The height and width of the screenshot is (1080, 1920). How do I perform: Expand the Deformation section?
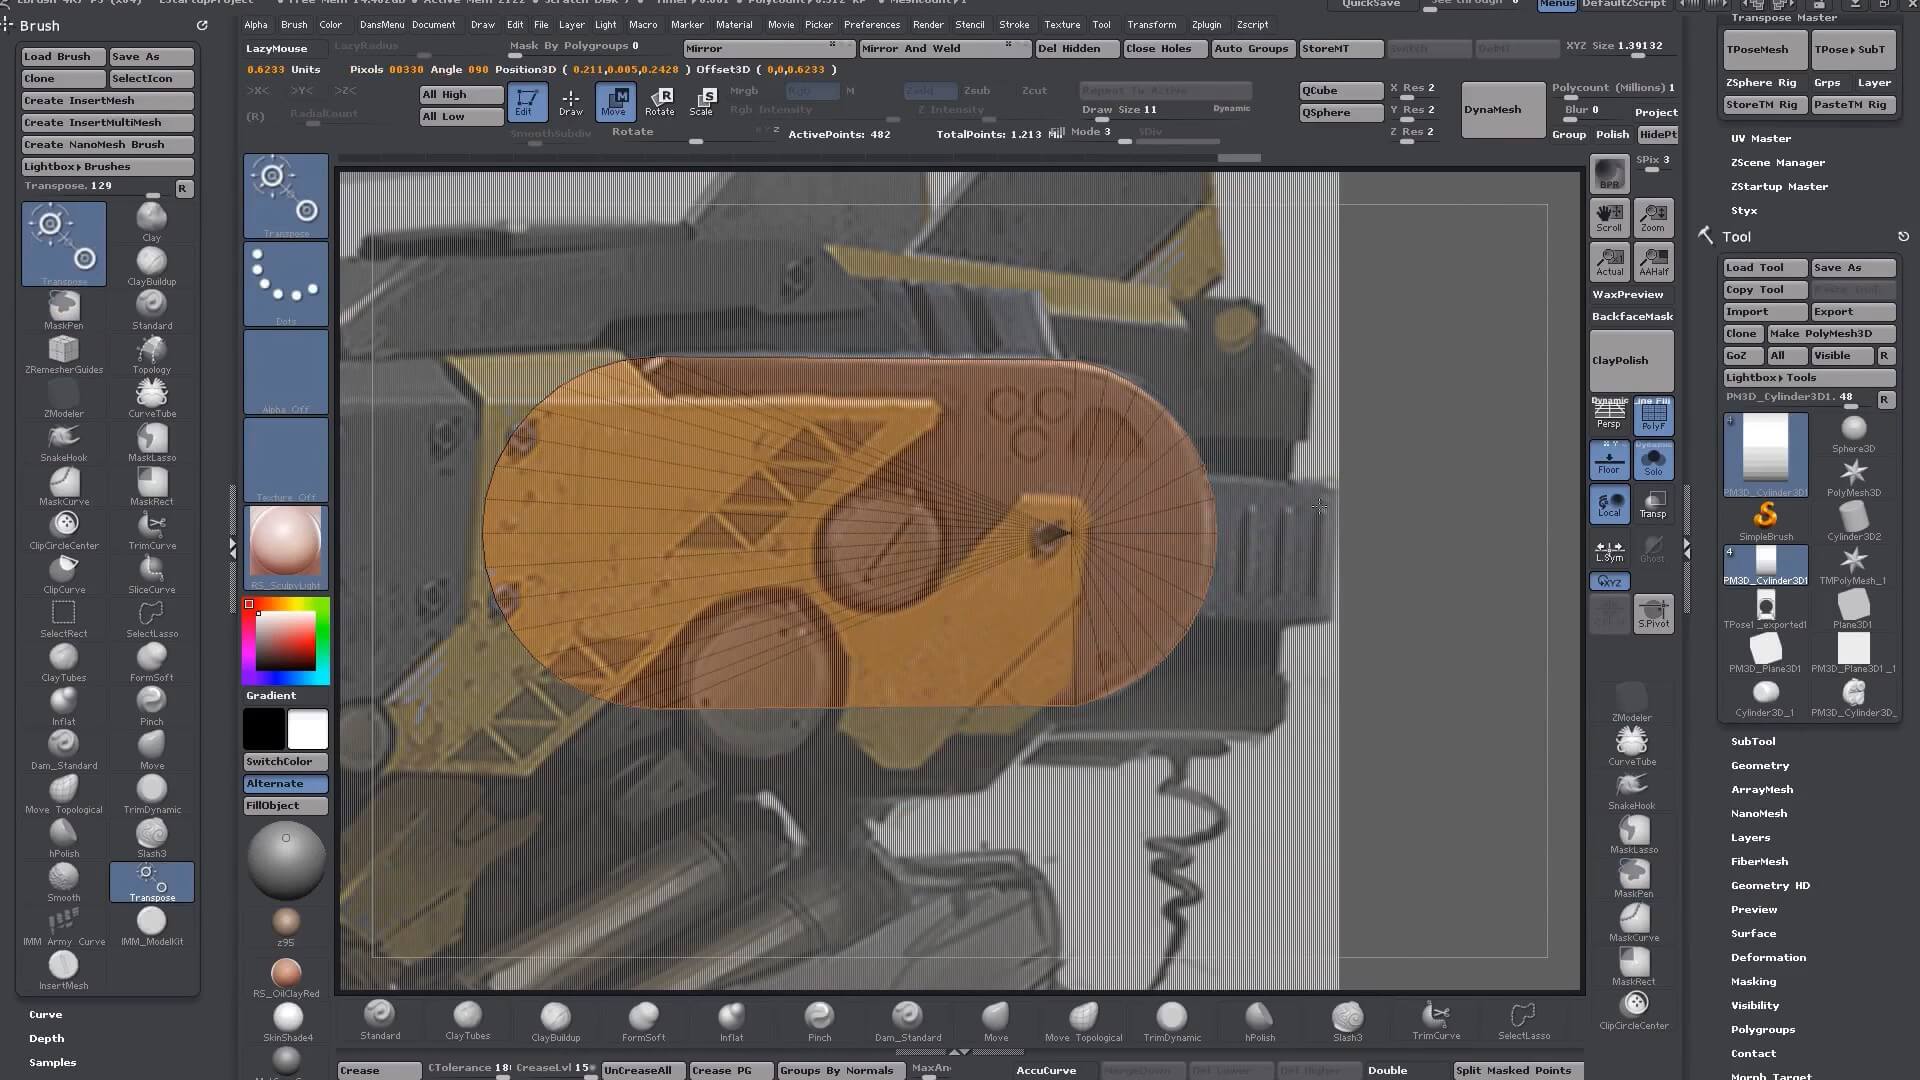coord(1768,957)
